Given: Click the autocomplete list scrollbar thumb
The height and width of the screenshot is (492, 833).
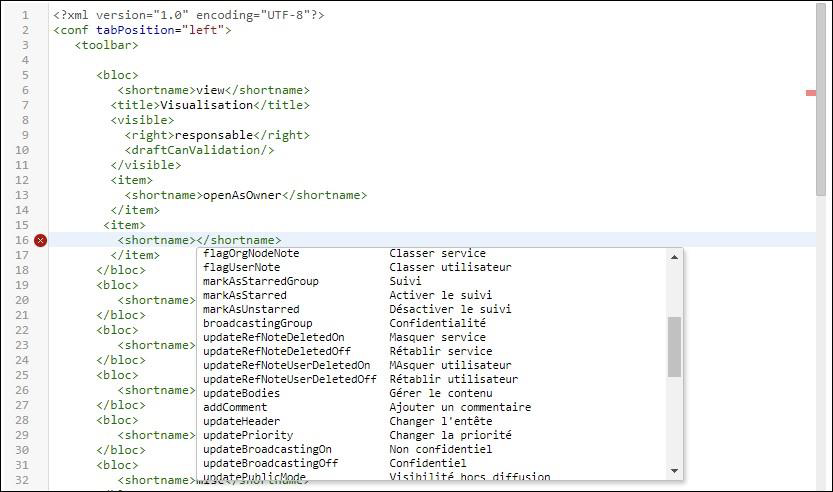Looking at the screenshot, I should [674, 347].
